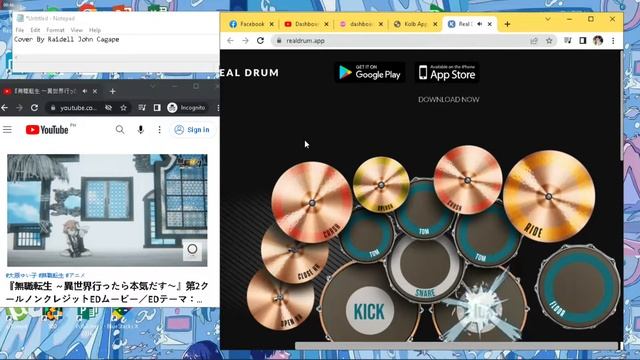Hit the FLOOR tom drum
The width and height of the screenshot is (640, 360).
[x=578, y=287]
